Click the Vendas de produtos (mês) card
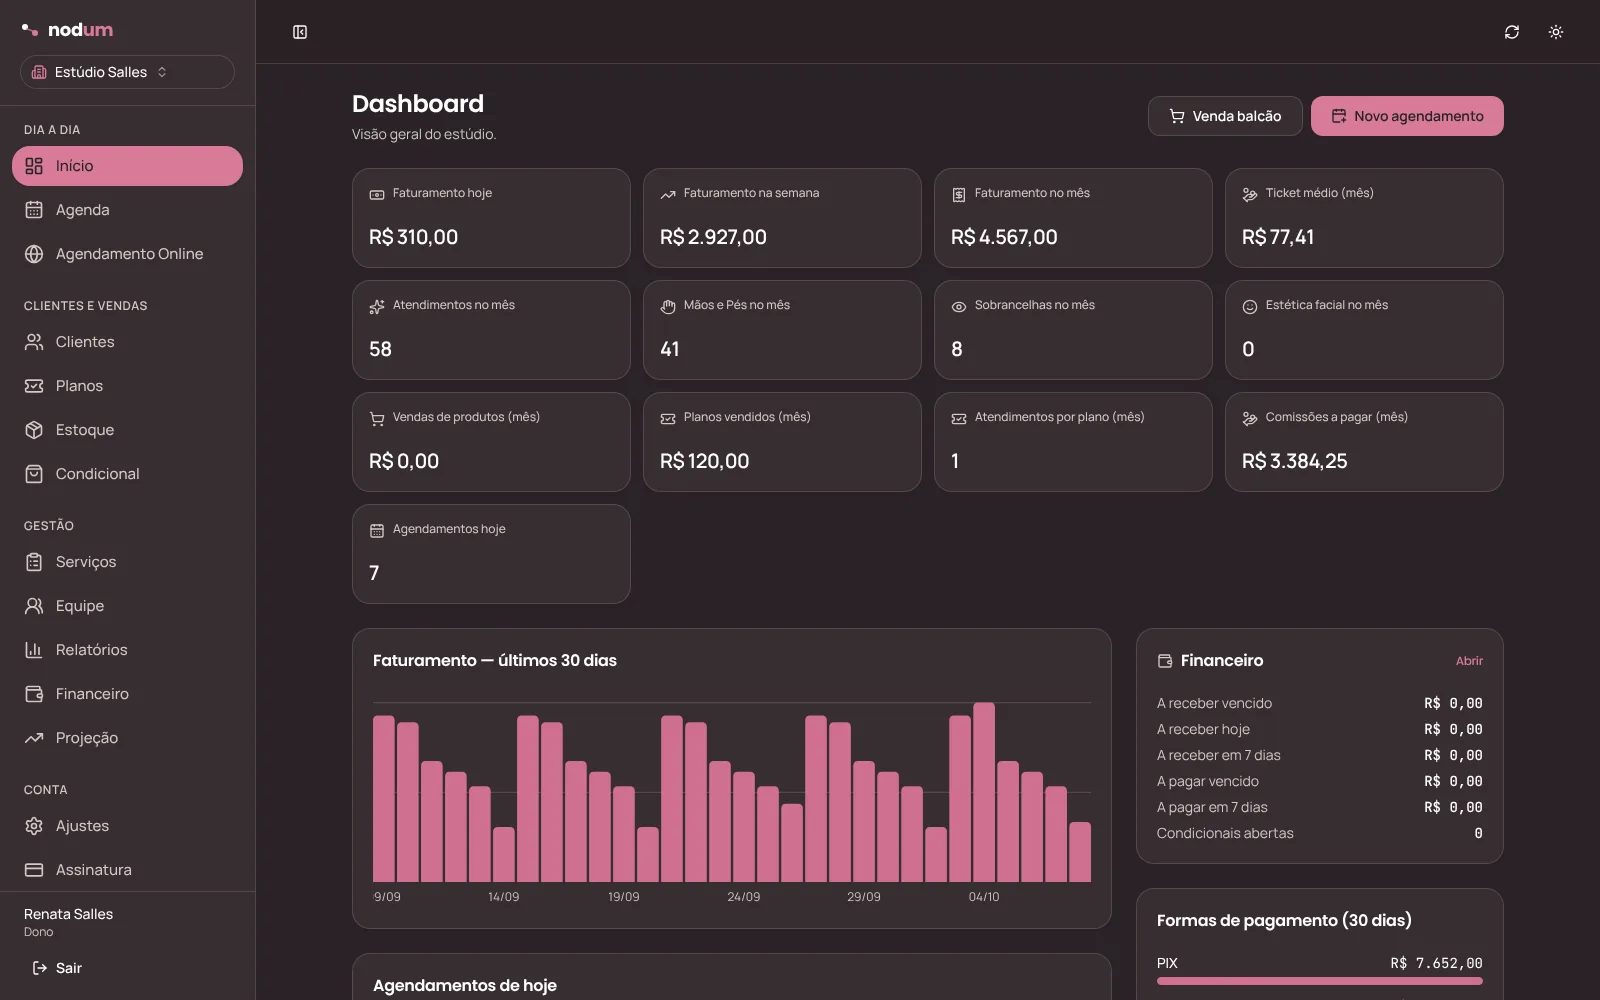The width and height of the screenshot is (1600, 1000). [491, 442]
